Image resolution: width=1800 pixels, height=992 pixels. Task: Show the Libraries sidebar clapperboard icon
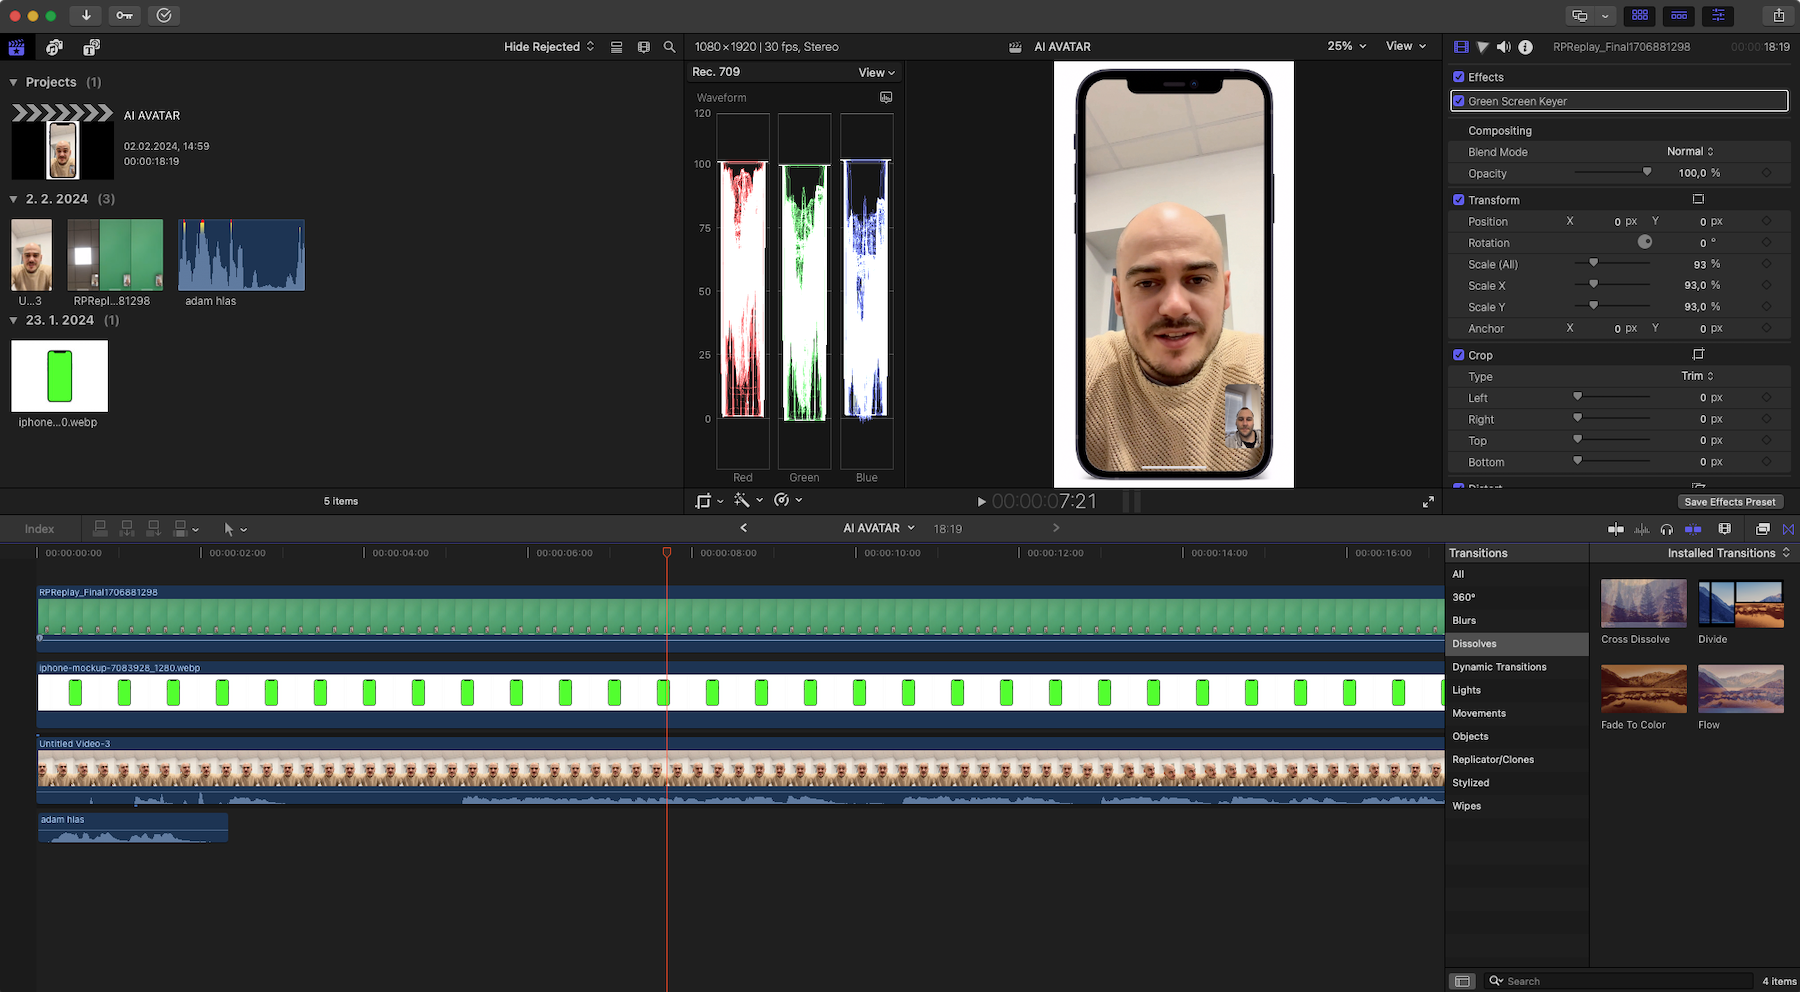point(17,47)
